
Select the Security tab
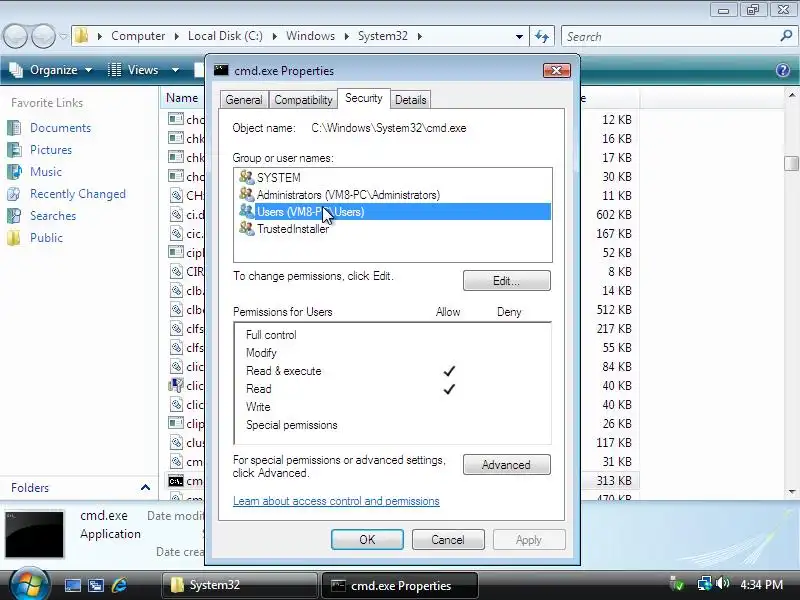coord(363,98)
